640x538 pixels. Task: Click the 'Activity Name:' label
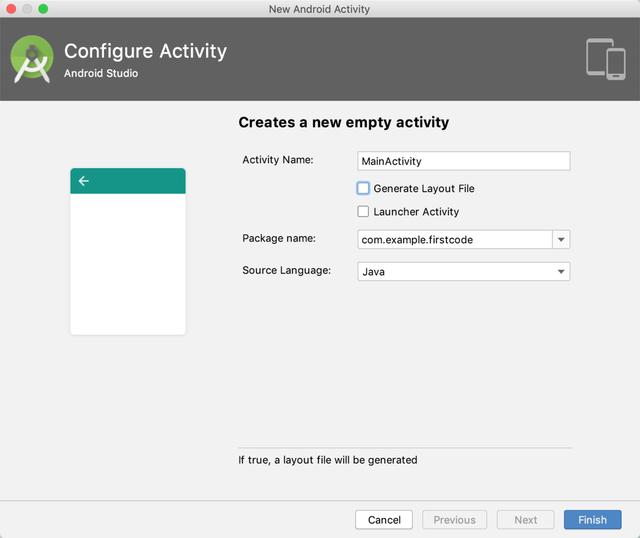point(278,160)
